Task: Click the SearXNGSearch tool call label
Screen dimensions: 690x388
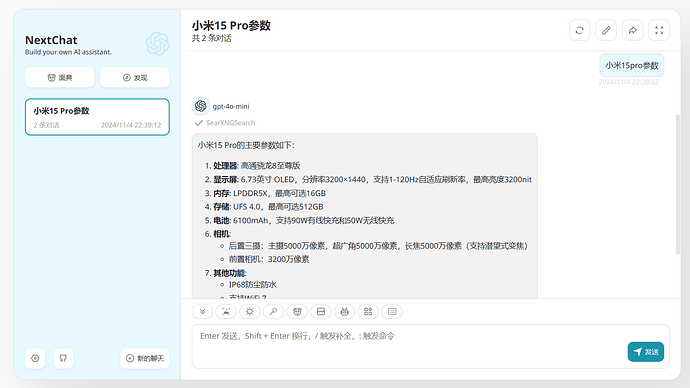Action: tap(231, 123)
